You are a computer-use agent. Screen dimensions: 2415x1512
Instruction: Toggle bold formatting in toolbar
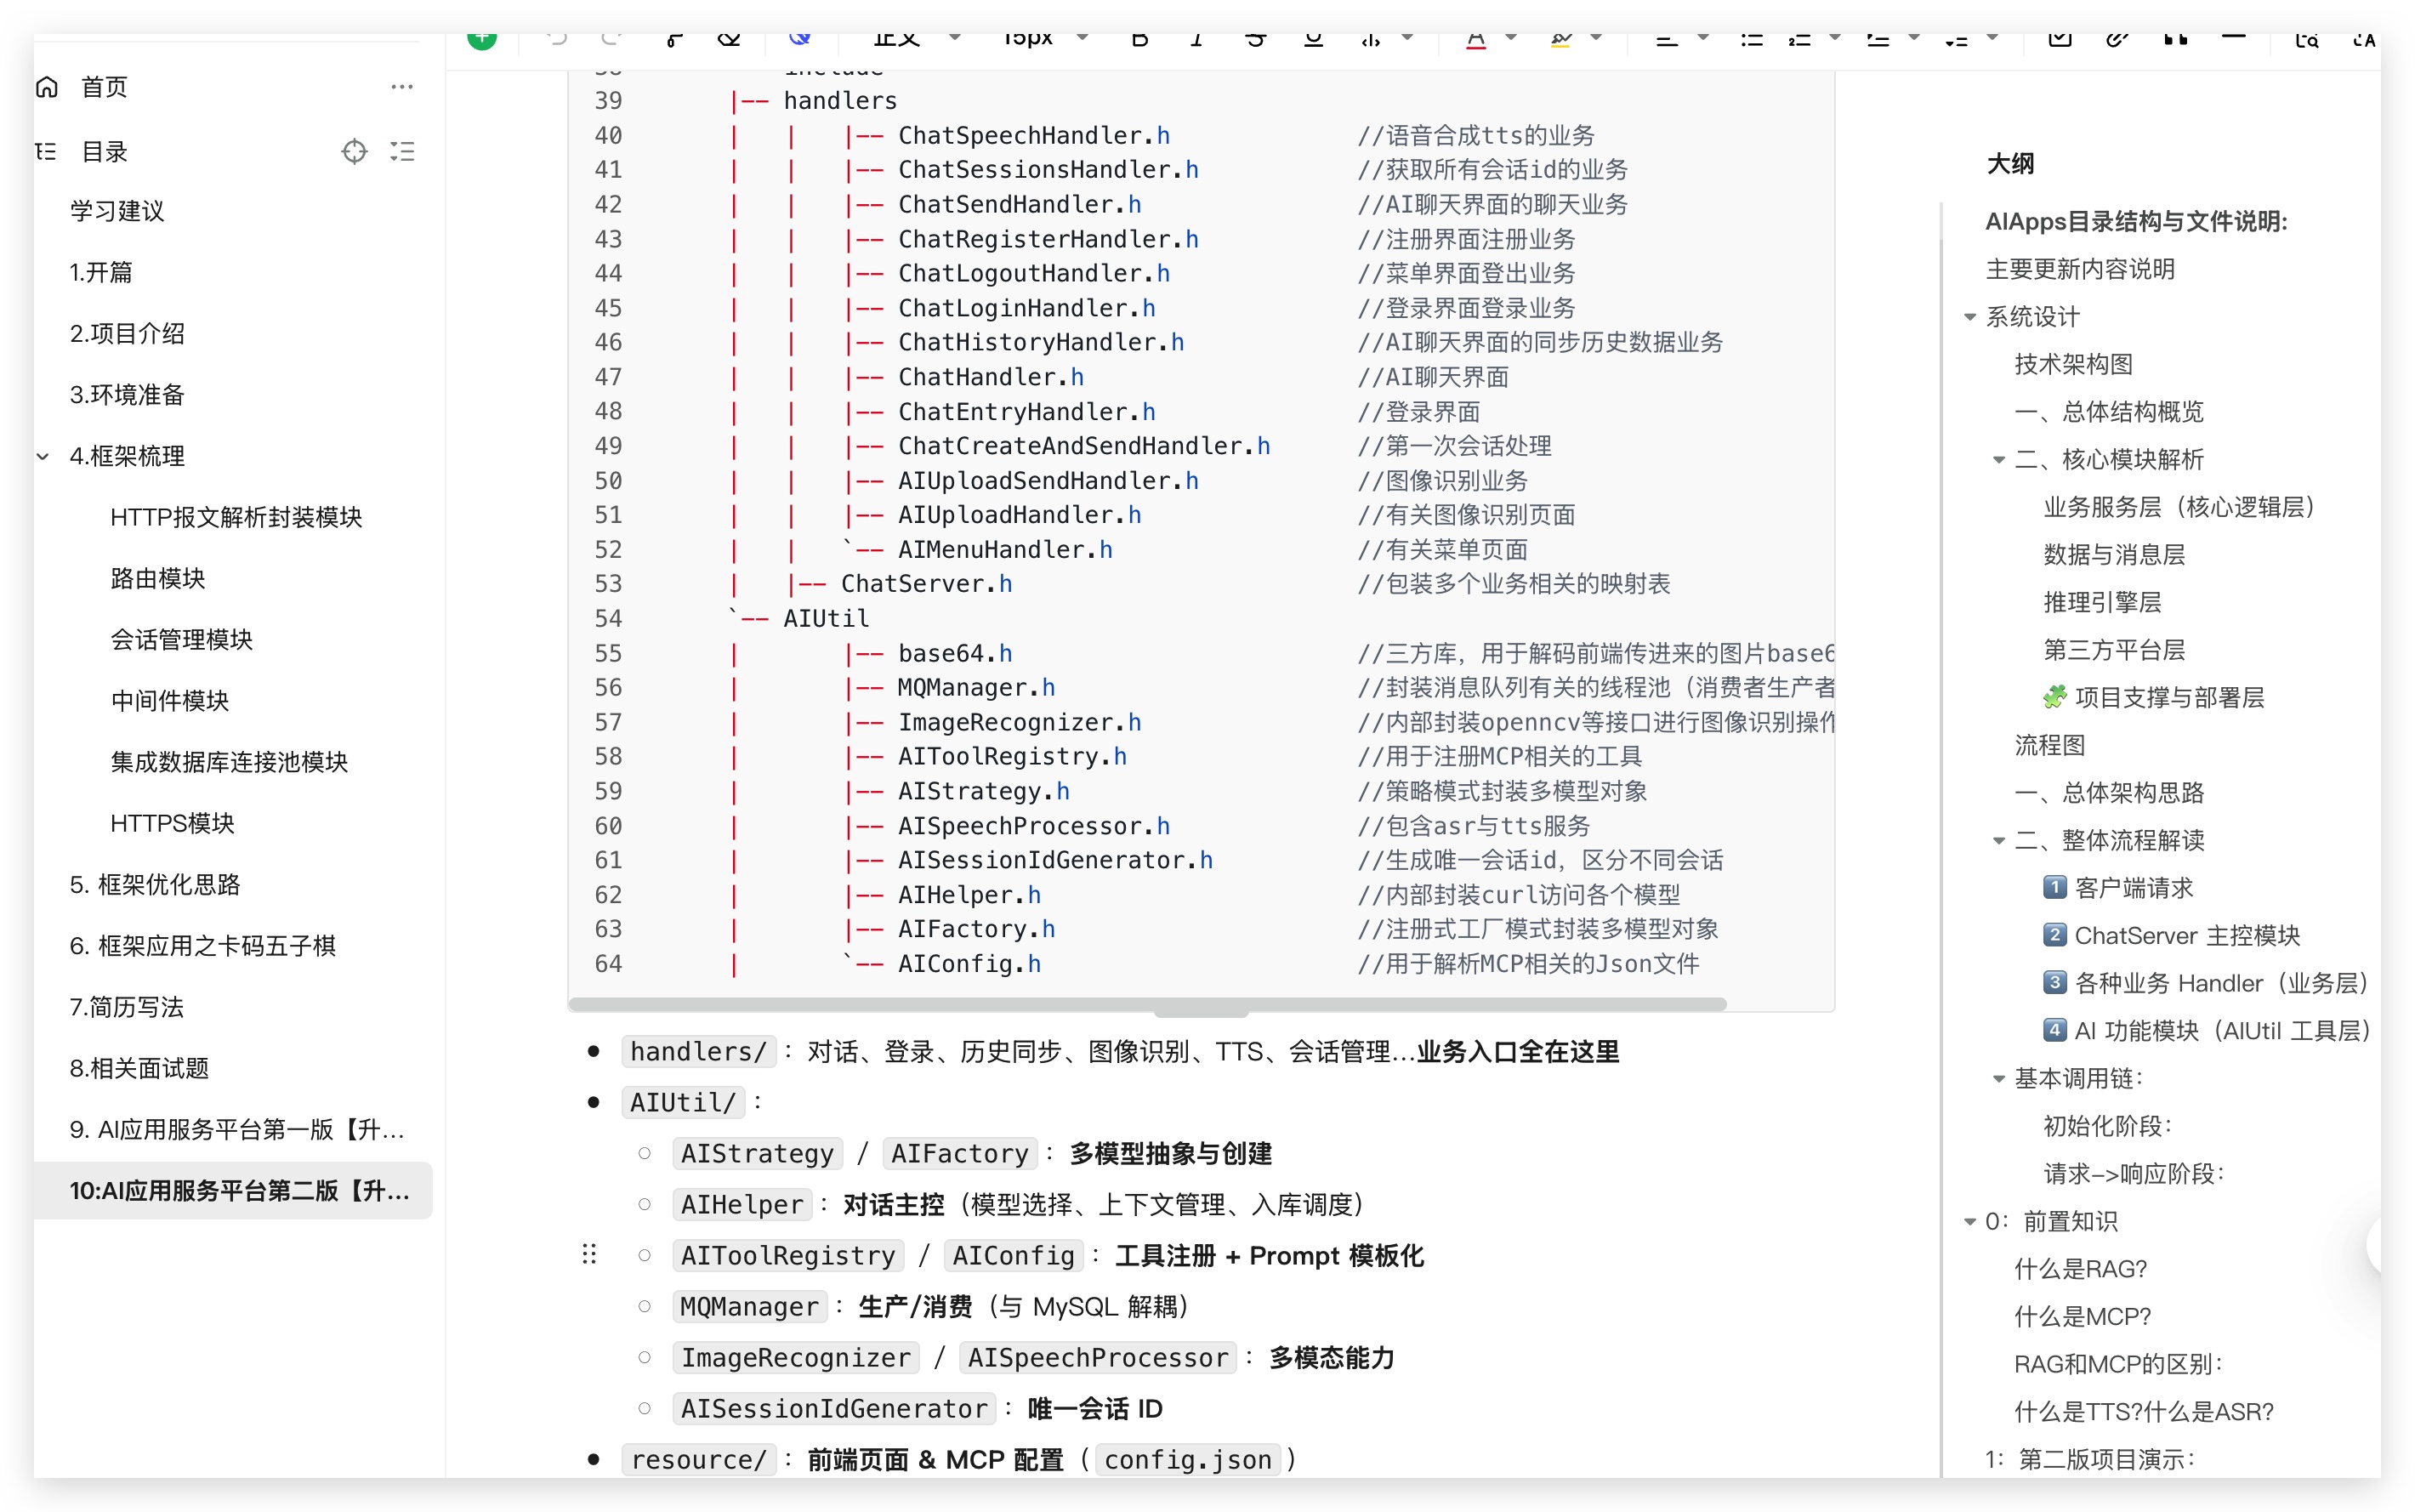click(x=1139, y=39)
